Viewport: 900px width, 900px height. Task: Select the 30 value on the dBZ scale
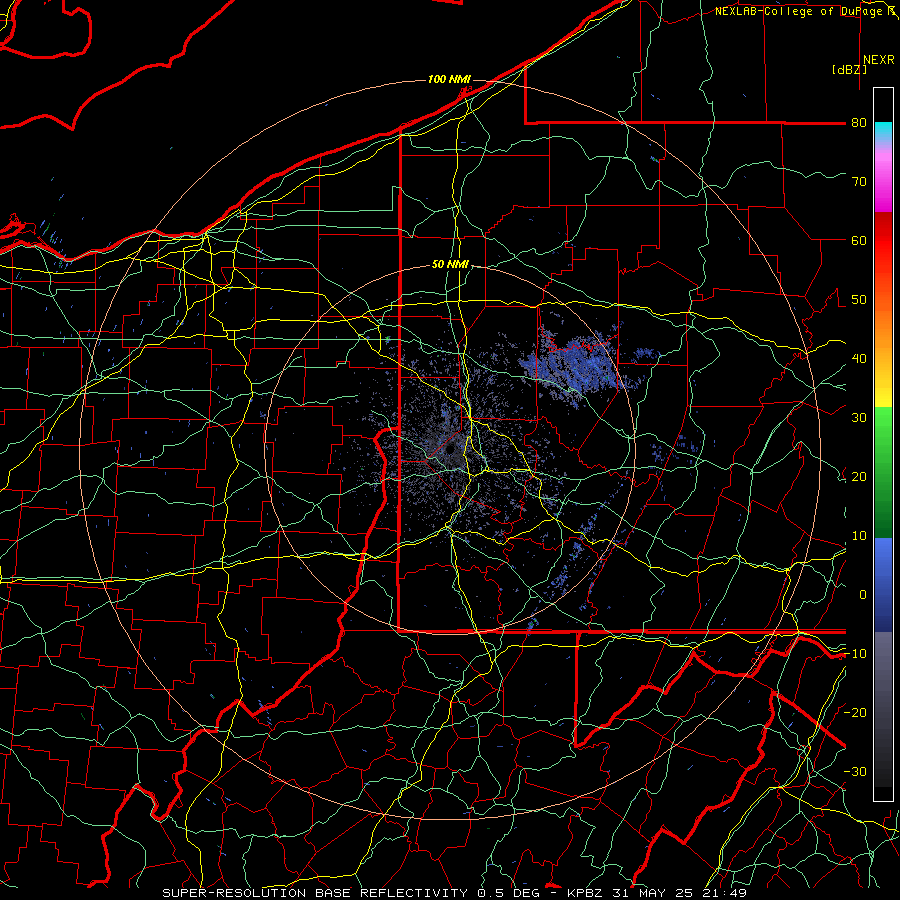(x=859, y=418)
